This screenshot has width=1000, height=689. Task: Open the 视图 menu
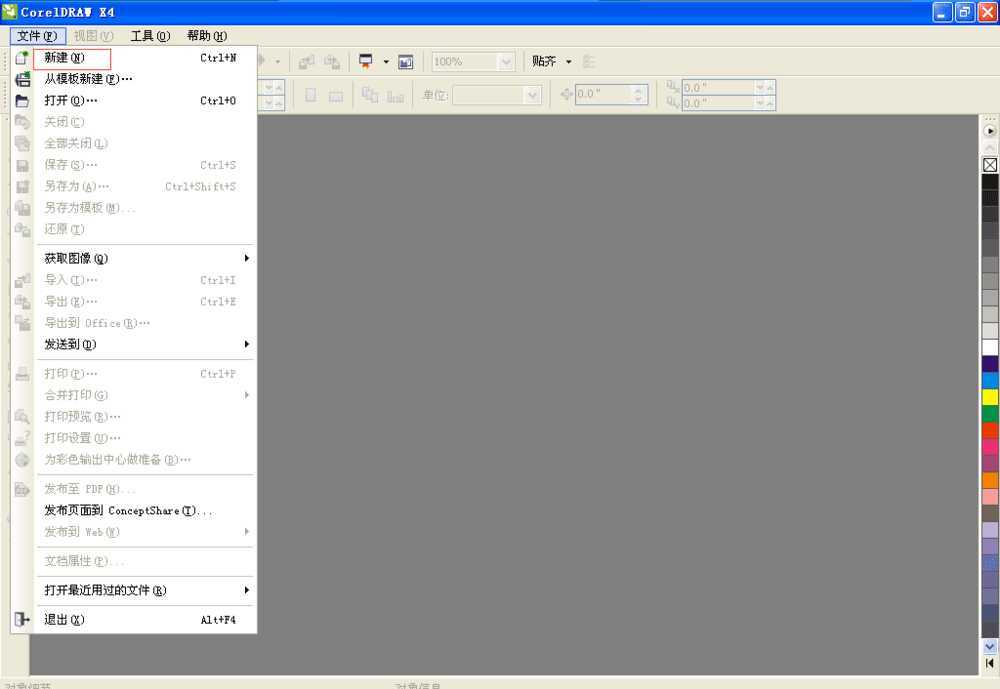(x=95, y=35)
